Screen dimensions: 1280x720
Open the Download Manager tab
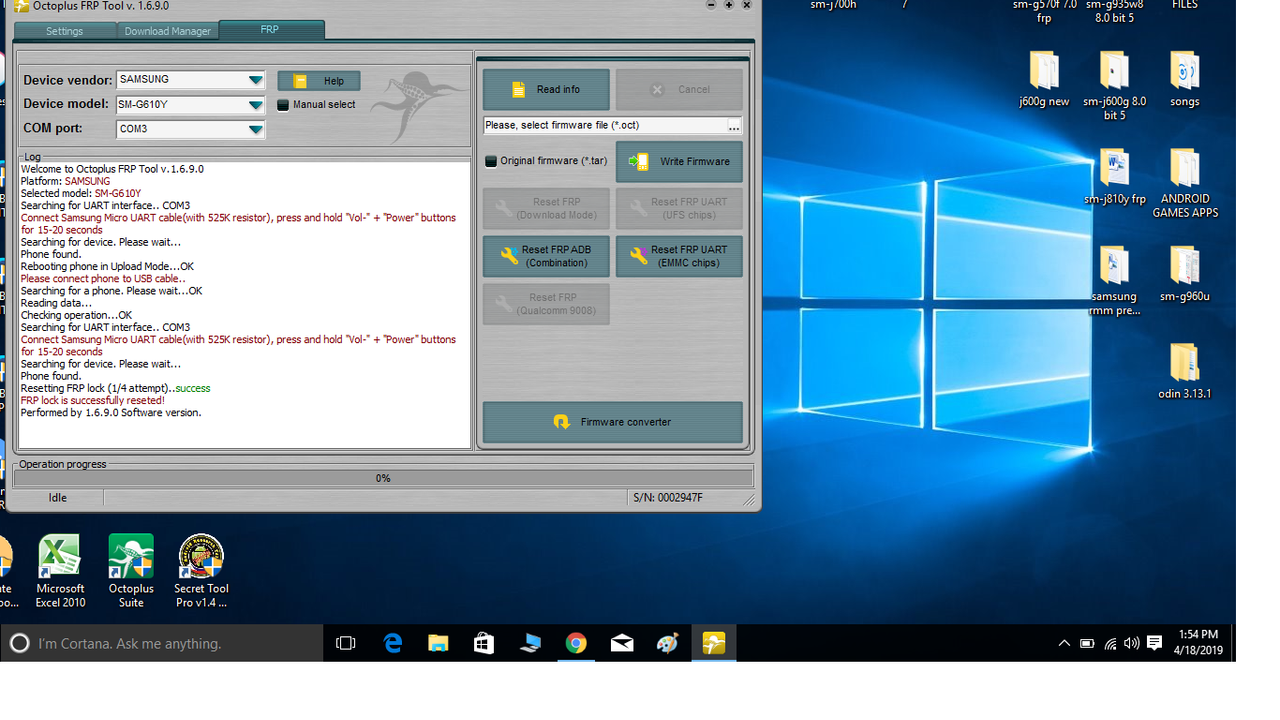[167, 31]
